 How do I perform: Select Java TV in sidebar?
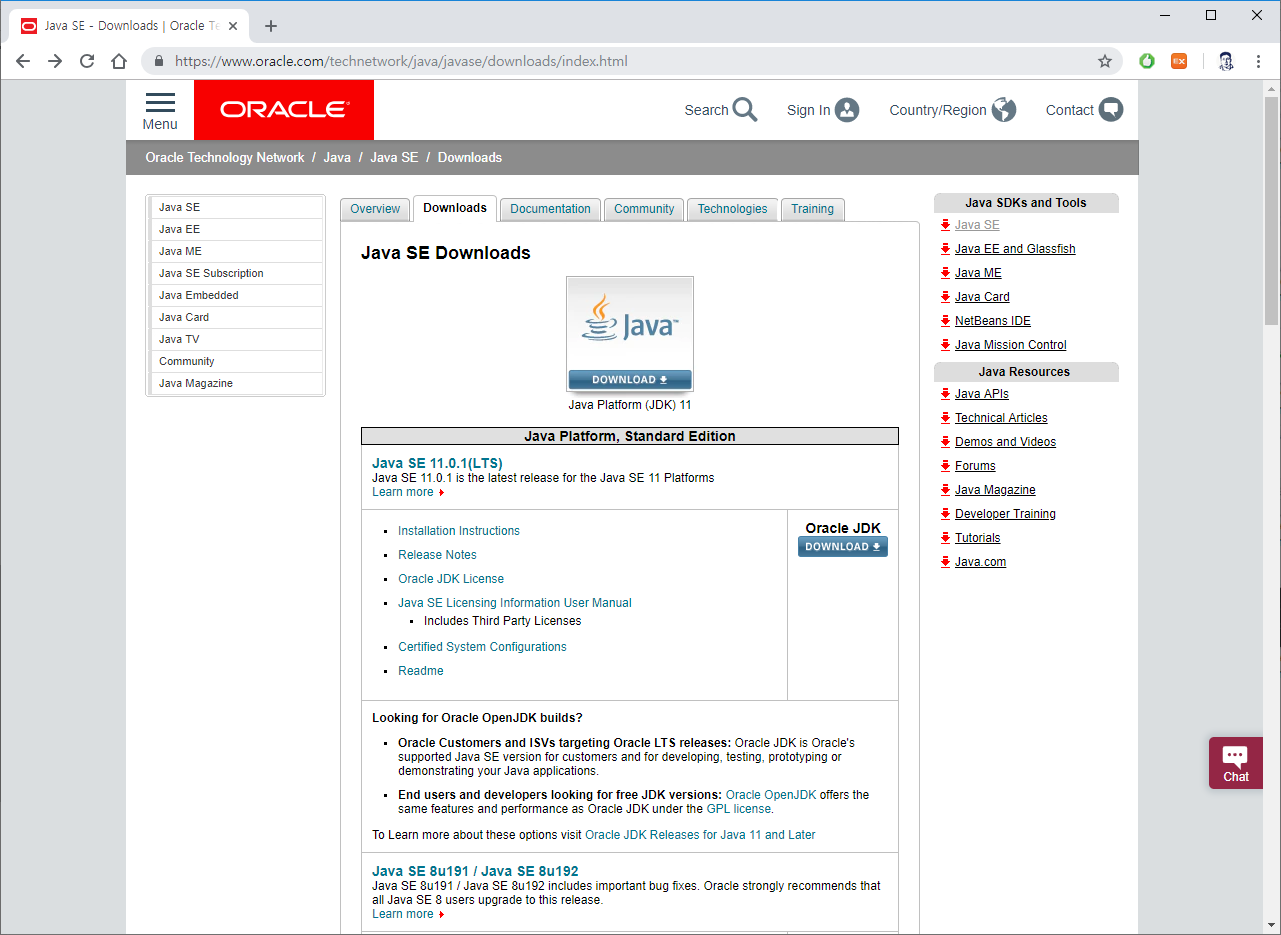[x=237, y=339]
